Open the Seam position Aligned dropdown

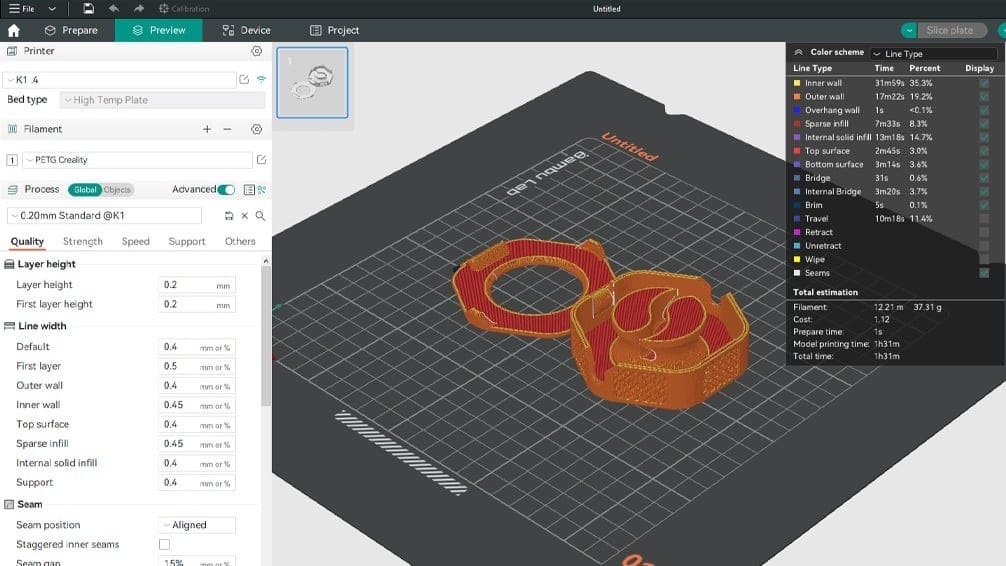[197, 525]
